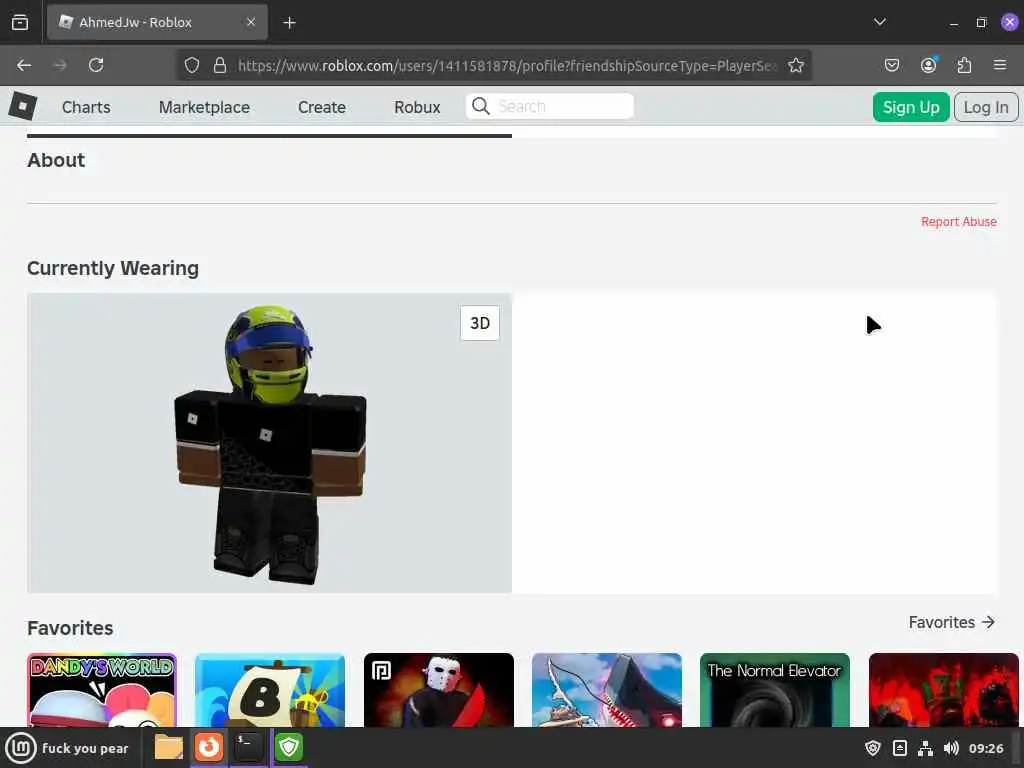The width and height of the screenshot is (1024, 768).
Task: Open the Firefox hamburger application menu
Action: pos(1000,65)
